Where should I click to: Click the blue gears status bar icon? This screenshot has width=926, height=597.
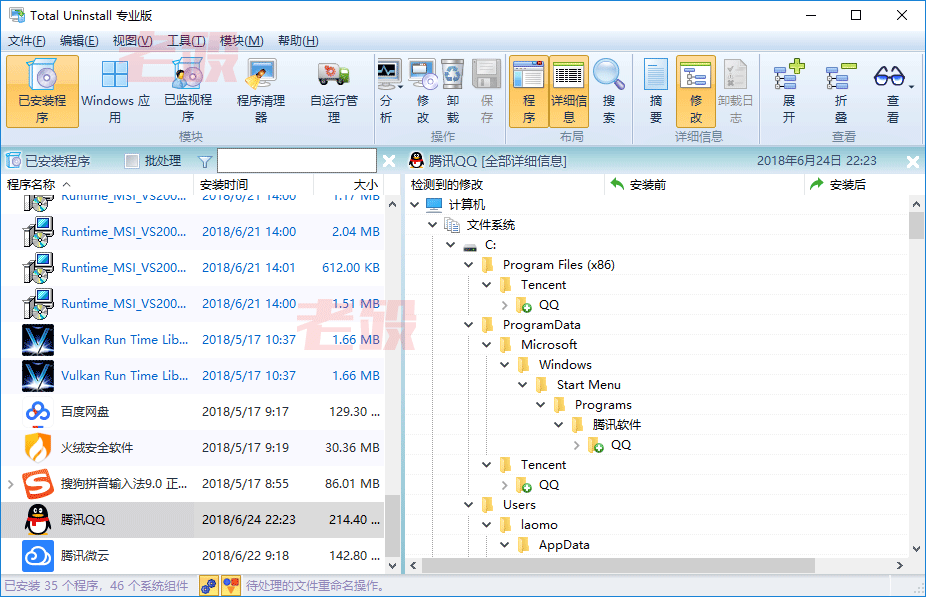point(208,586)
